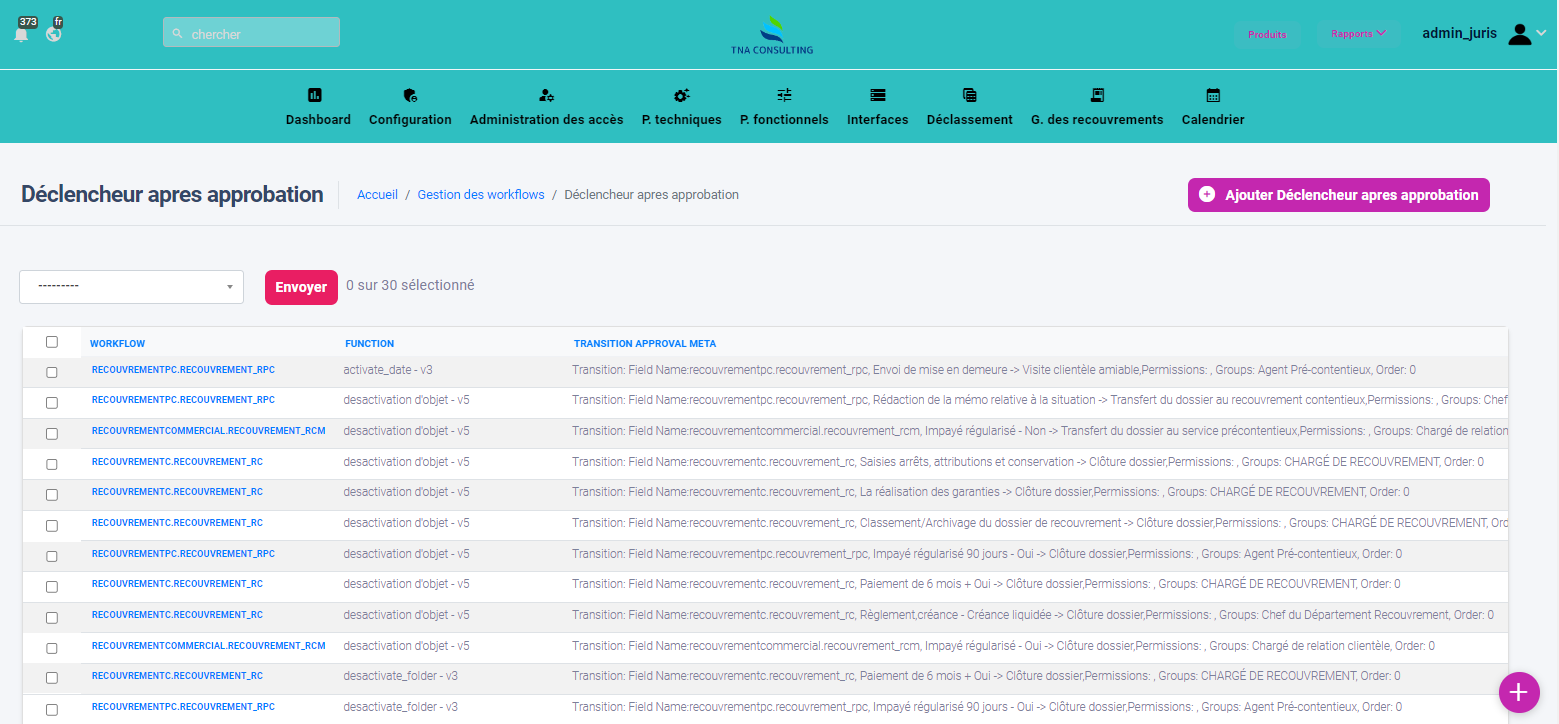Image resolution: width=1559 pixels, height=724 pixels.
Task: Open the Interfaces menu
Action: tap(877, 108)
